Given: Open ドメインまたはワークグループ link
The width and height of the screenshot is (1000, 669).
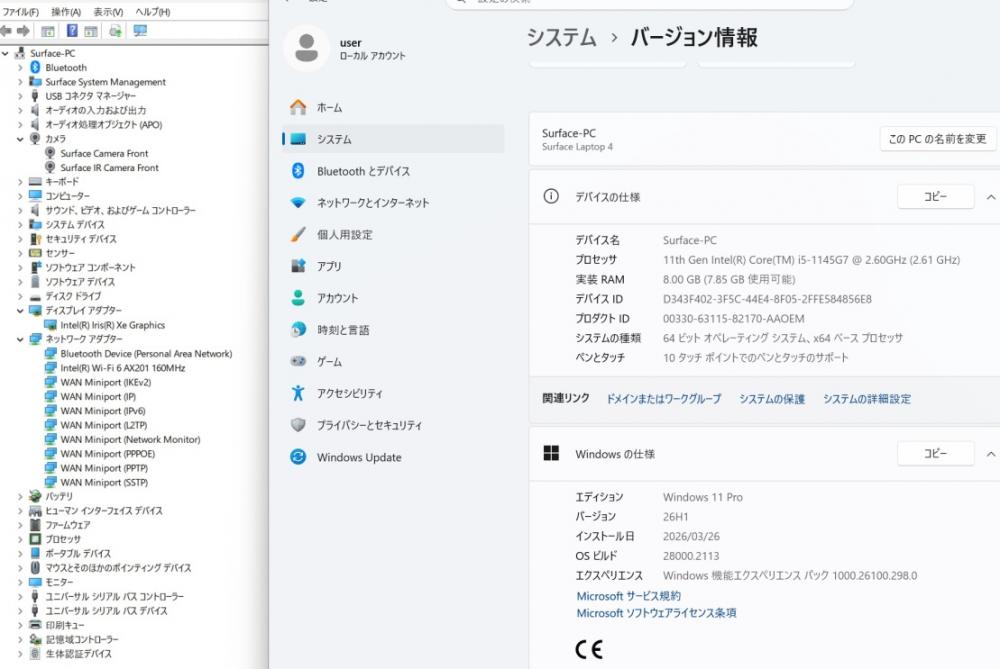Looking at the screenshot, I should (663, 399).
